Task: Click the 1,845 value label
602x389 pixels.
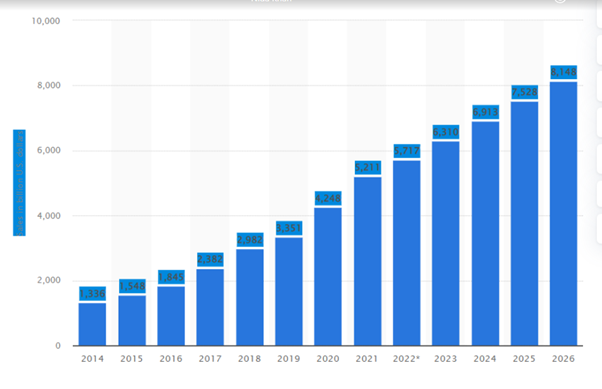Action: point(171,277)
